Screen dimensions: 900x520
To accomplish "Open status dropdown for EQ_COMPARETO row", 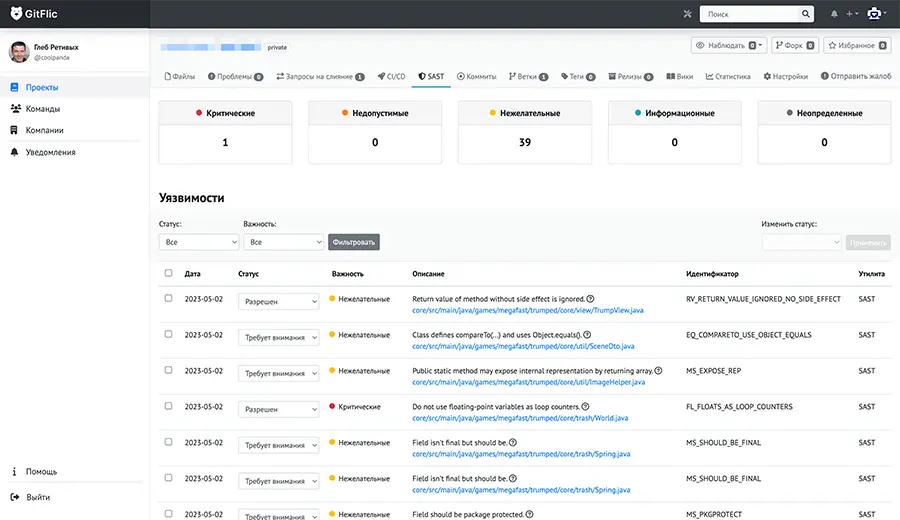I will pos(278,337).
